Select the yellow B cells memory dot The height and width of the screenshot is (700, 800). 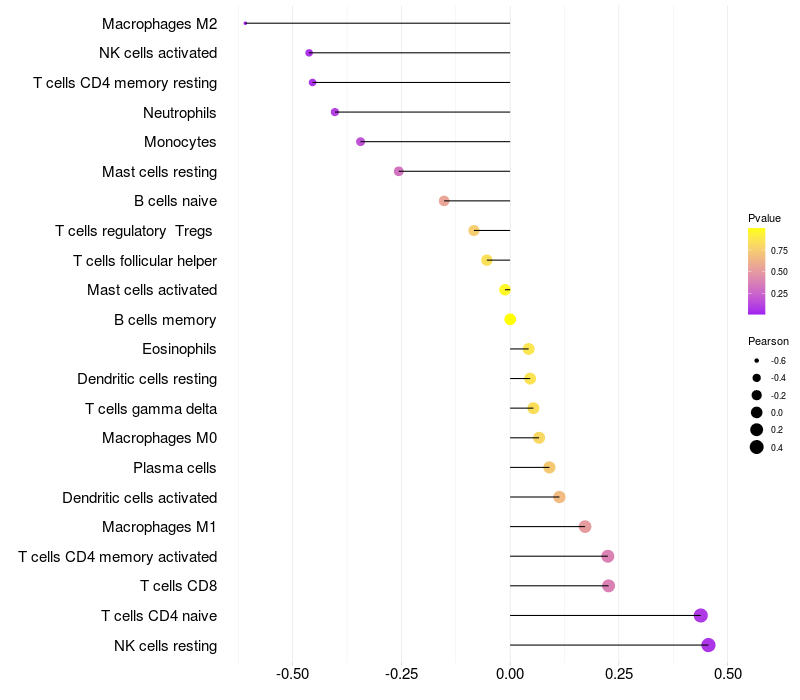pyautogui.click(x=510, y=319)
